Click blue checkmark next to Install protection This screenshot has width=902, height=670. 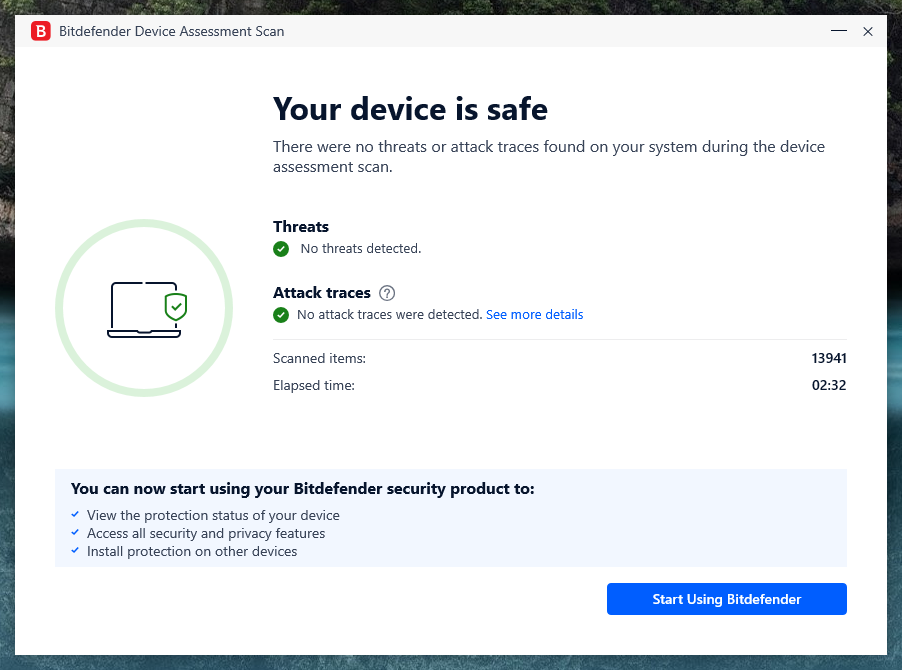coord(75,551)
